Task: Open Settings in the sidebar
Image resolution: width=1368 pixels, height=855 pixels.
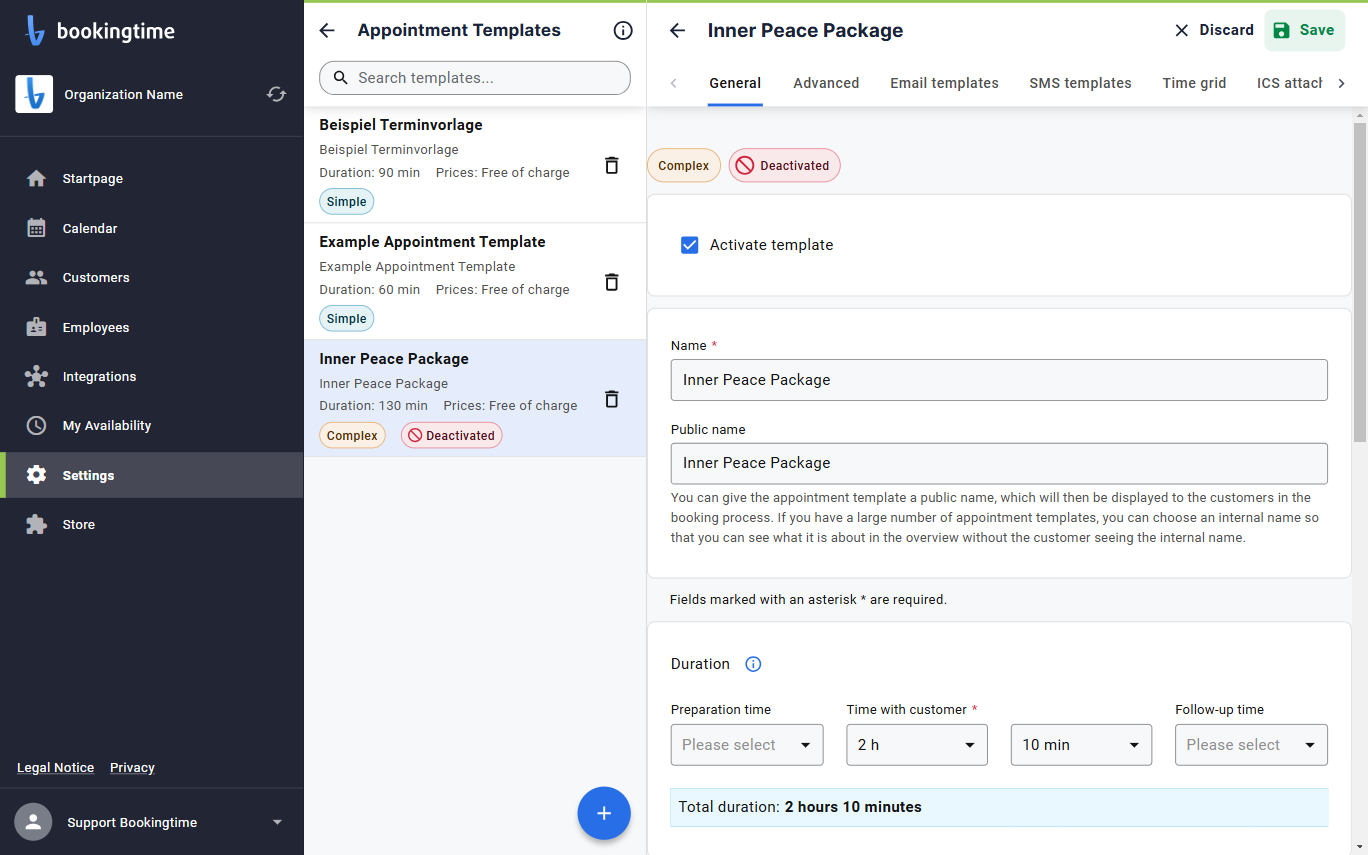Action: [x=152, y=475]
